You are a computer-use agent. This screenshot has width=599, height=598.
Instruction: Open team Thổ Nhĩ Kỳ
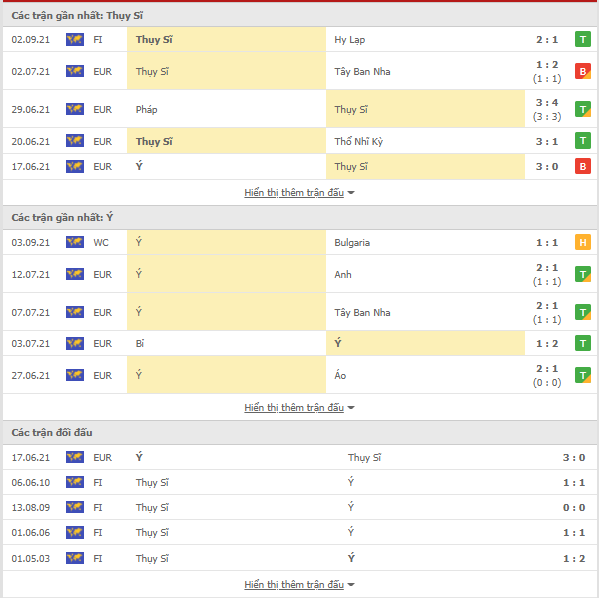tap(358, 141)
